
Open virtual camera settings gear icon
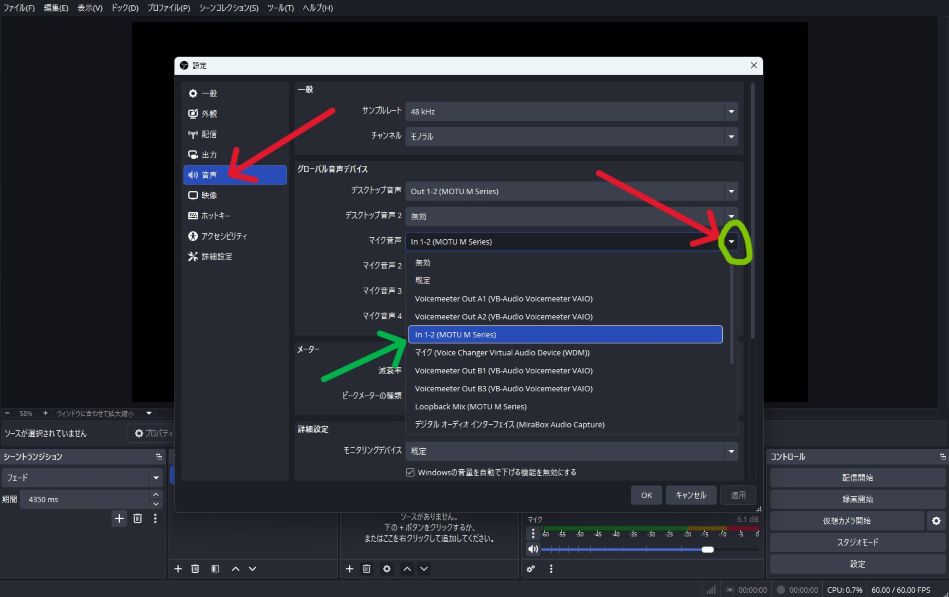[936, 521]
